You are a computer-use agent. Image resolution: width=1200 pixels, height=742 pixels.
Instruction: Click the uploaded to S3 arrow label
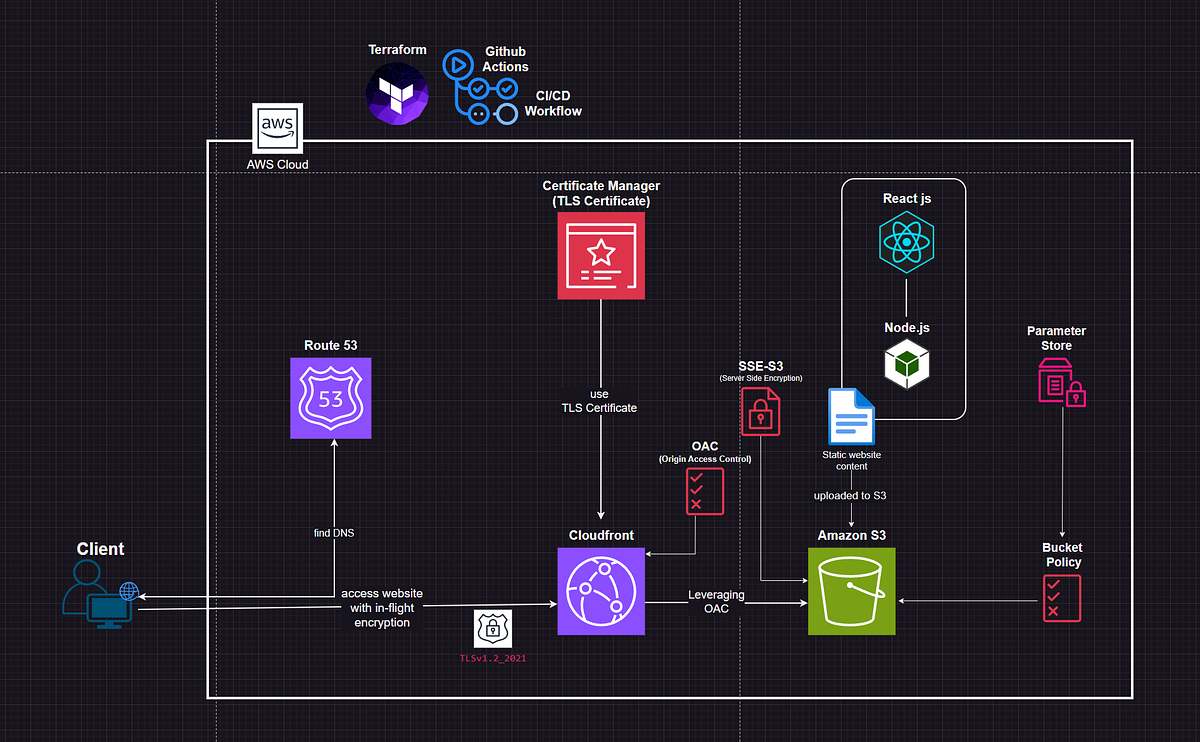(x=849, y=495)
